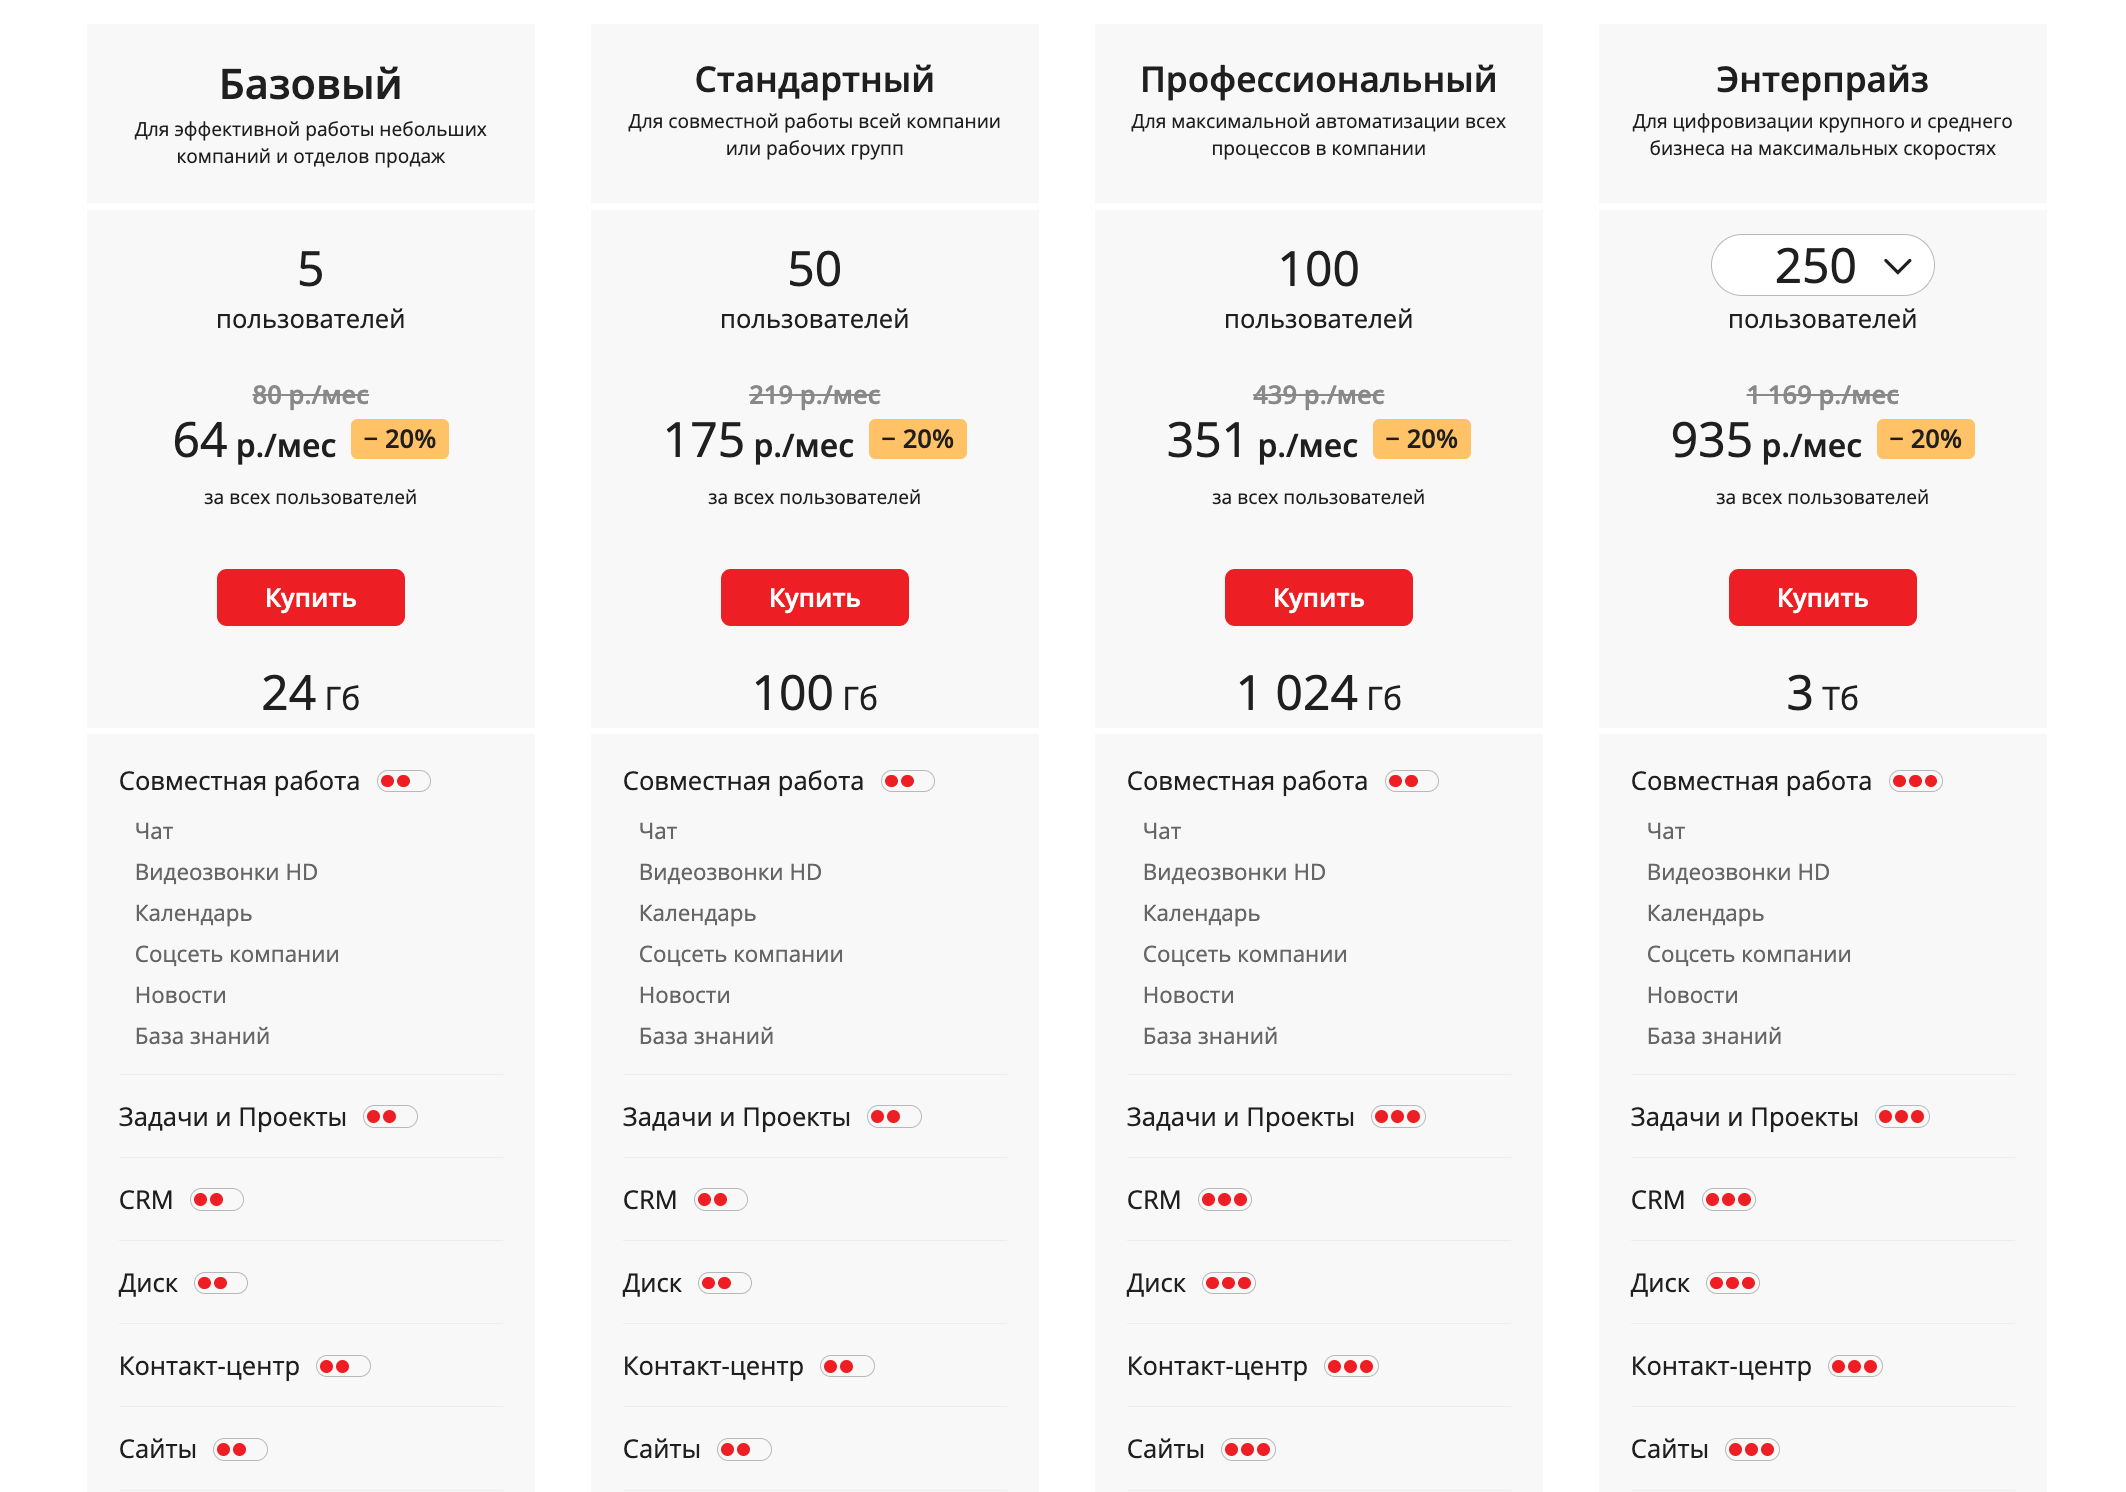Screen dimensions: 2126x1492
Task: Purchase the Энтерпрайз plan with Купить
Action: click(x=1822, y=598)
